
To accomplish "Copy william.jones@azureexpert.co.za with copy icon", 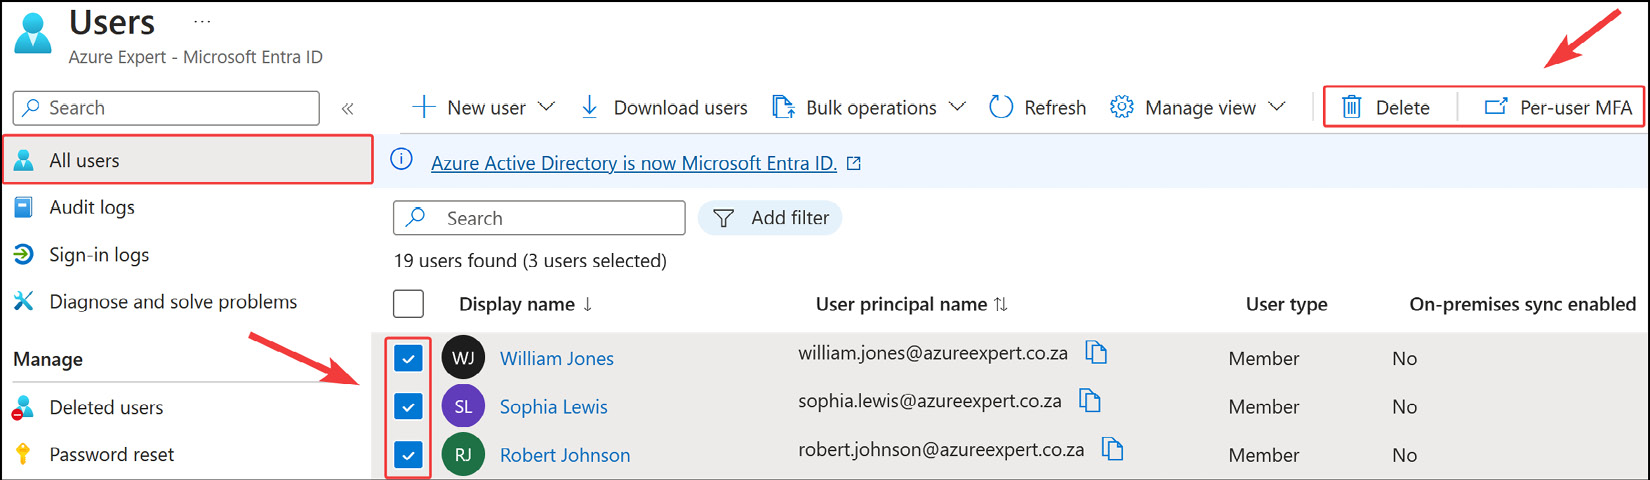I will click(1097, 353).
